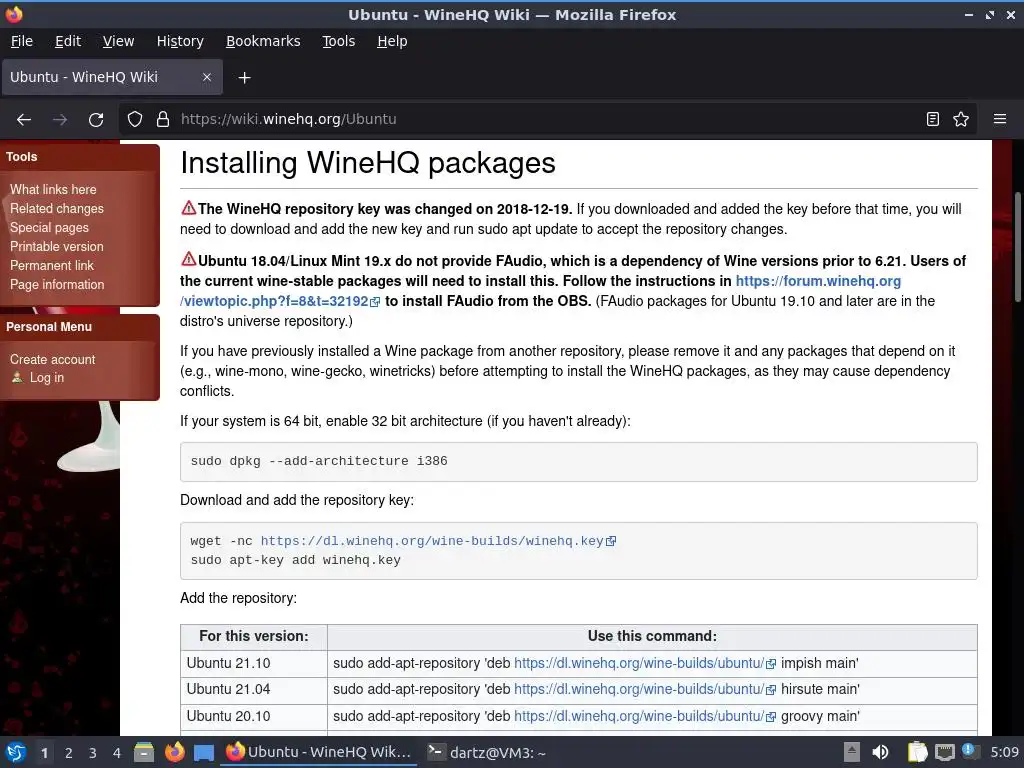Open the winehq.key download link

pos(432,541)
